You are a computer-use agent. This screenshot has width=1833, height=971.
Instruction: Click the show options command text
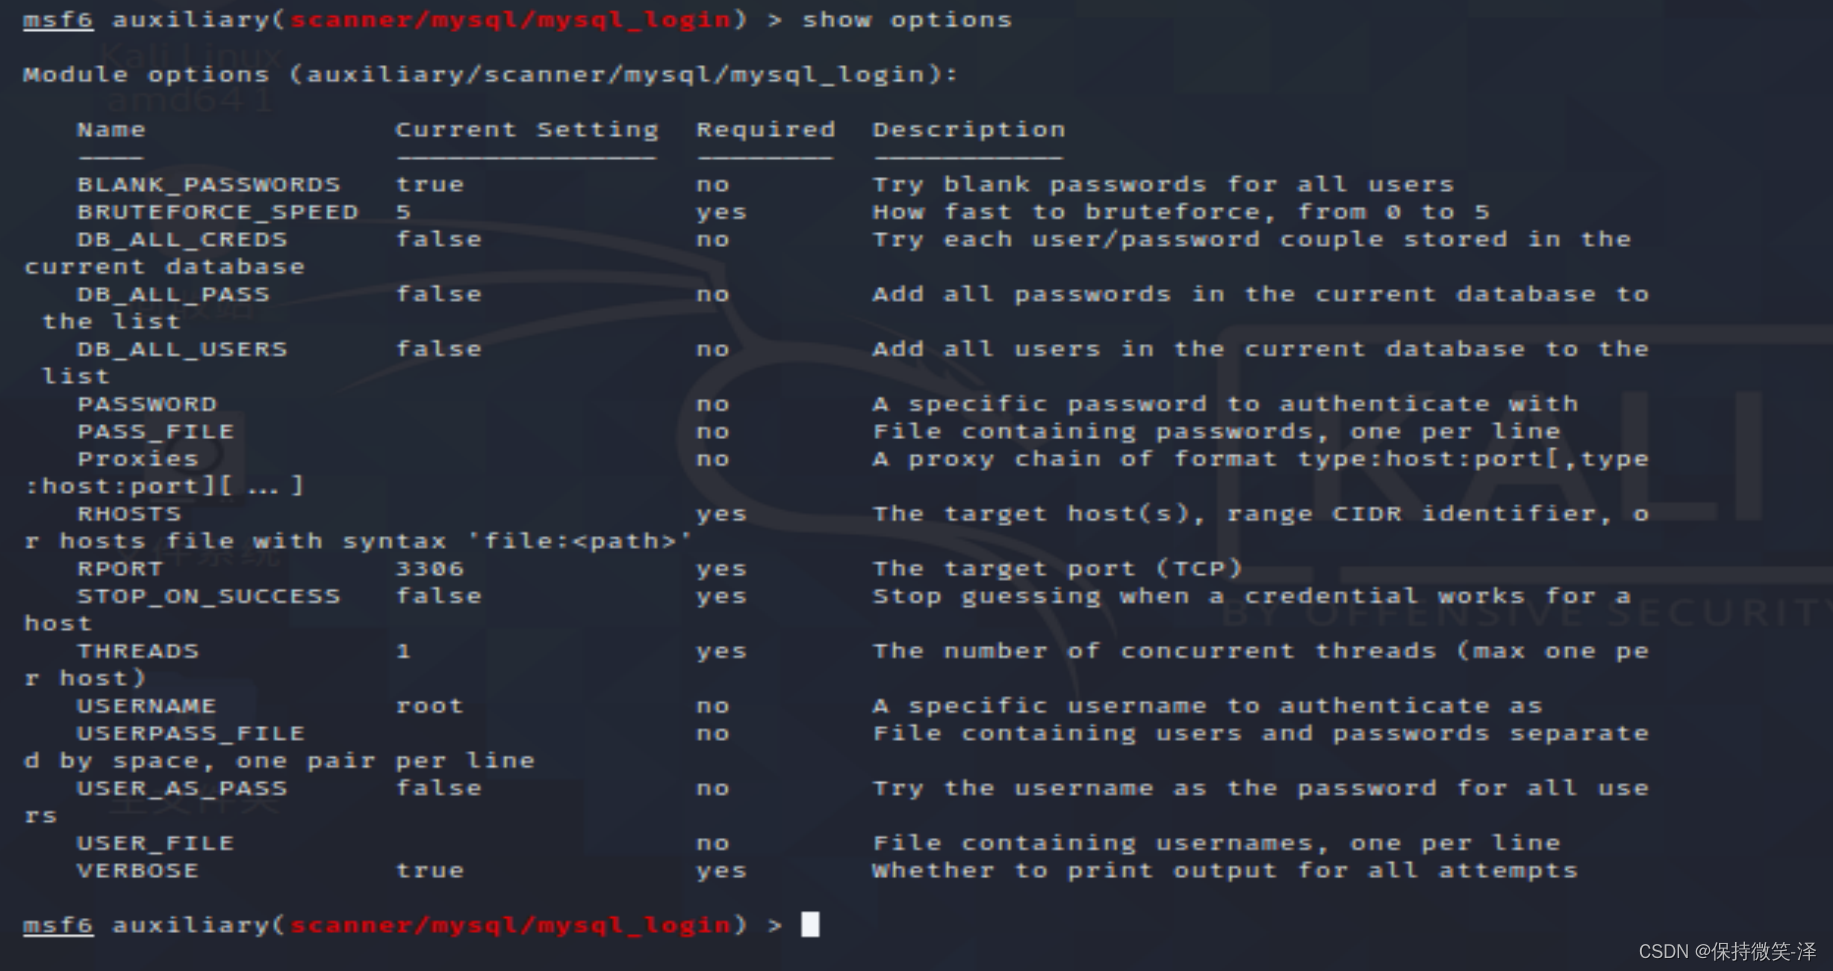[x=907, y=20]
